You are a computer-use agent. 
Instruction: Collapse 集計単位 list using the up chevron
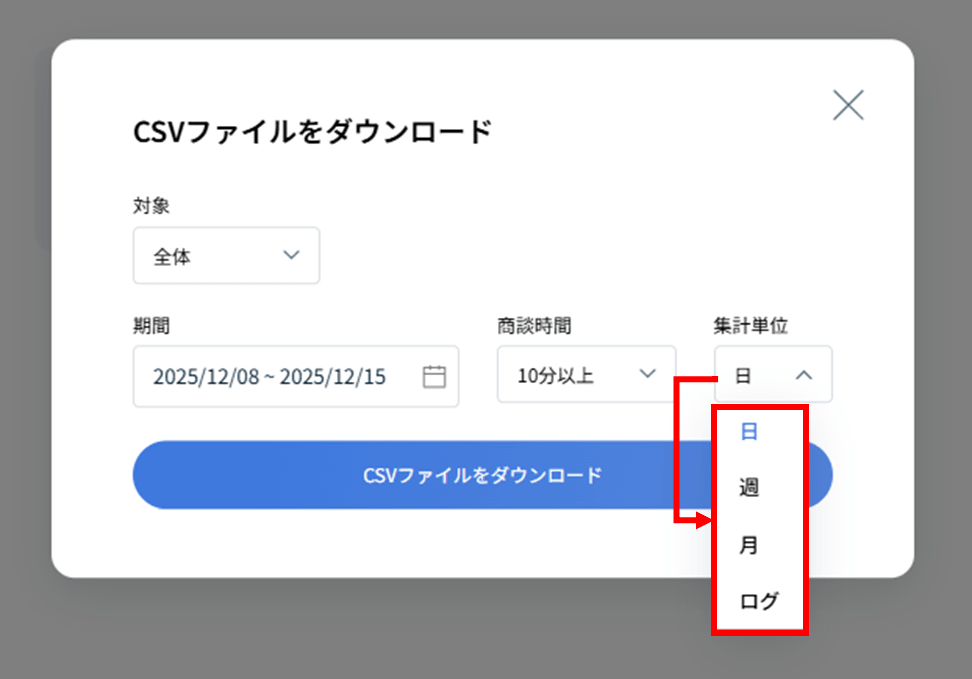click(x=804, y=375)
